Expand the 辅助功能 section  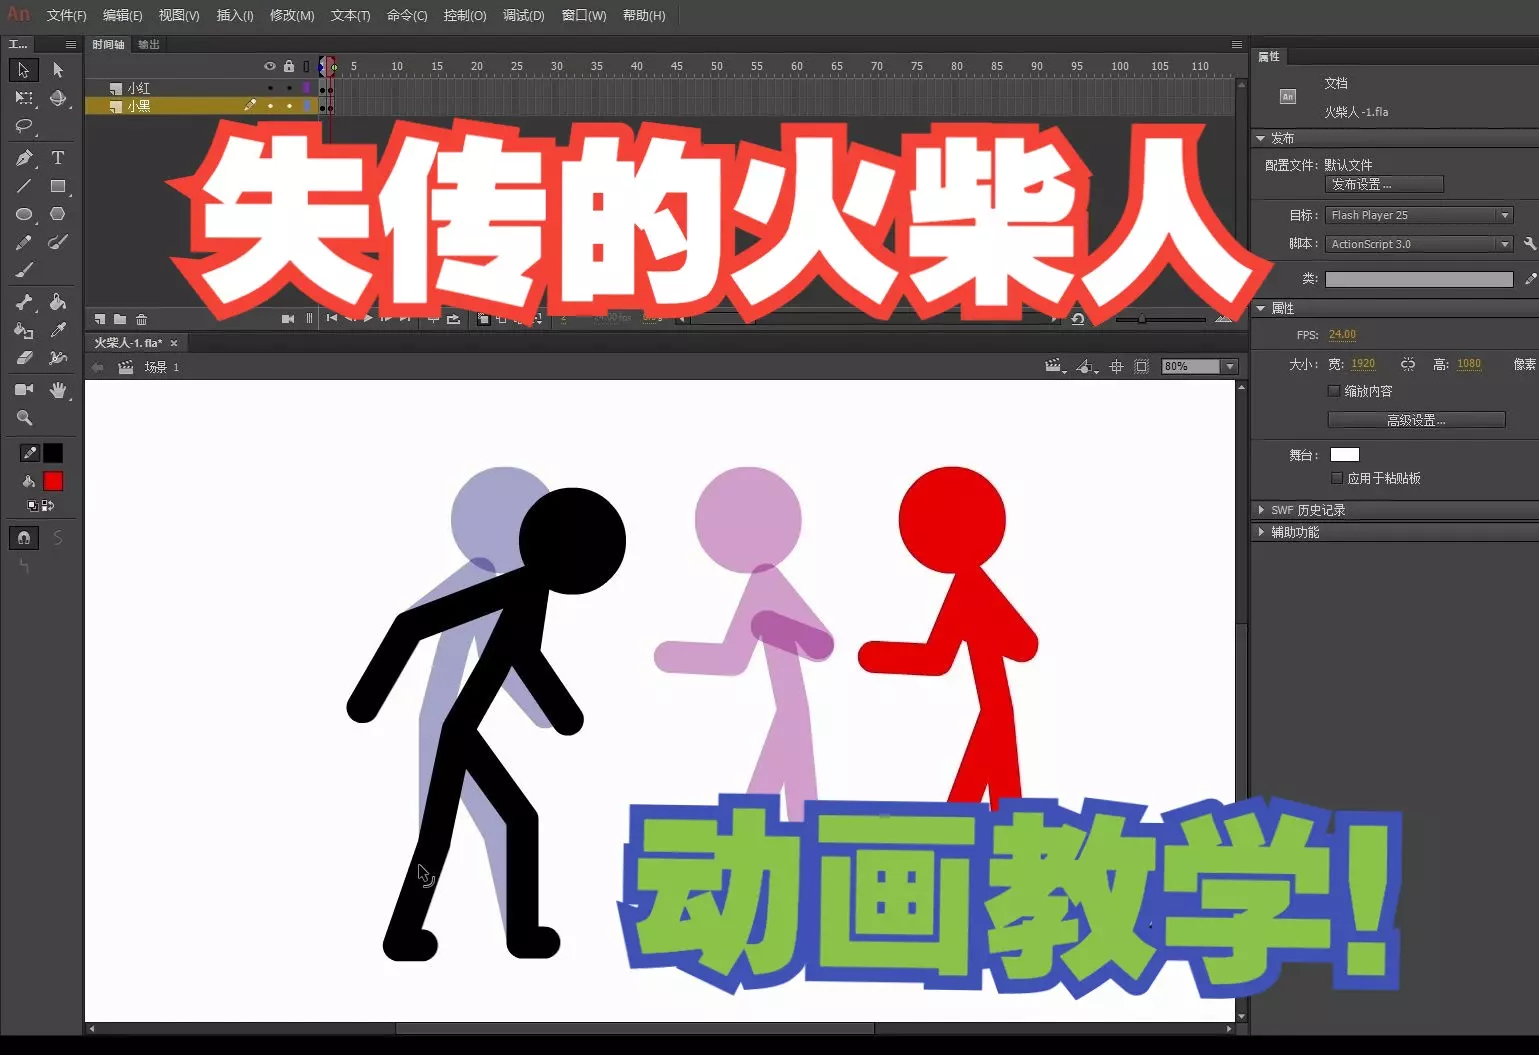coord(1261,532)
